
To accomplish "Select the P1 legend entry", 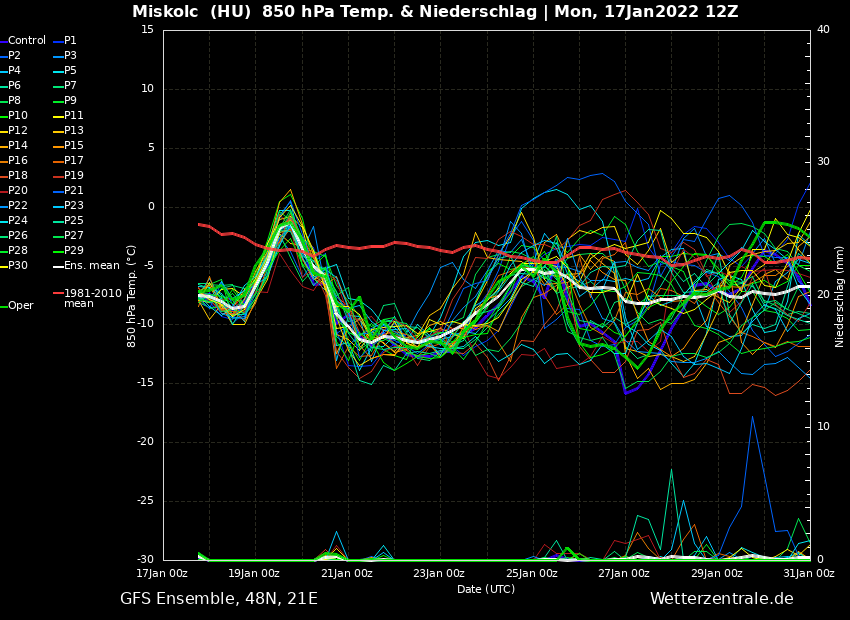I will (70, 41).
